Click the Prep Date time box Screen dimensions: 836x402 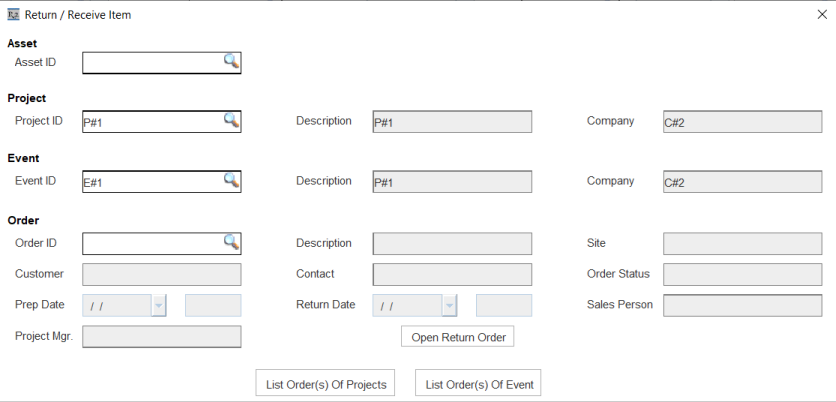(x=213, y=305)
